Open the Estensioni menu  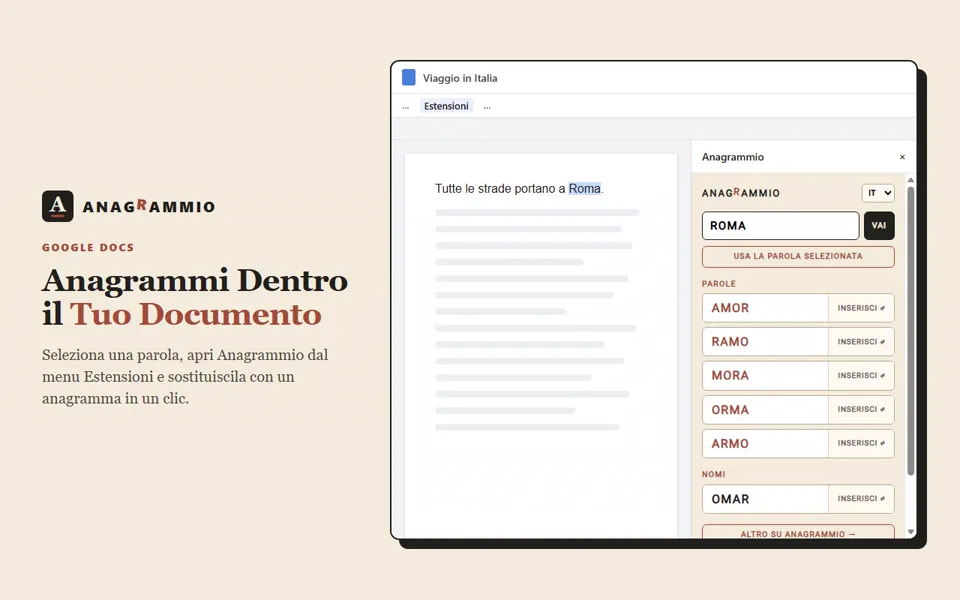(446, 106)
